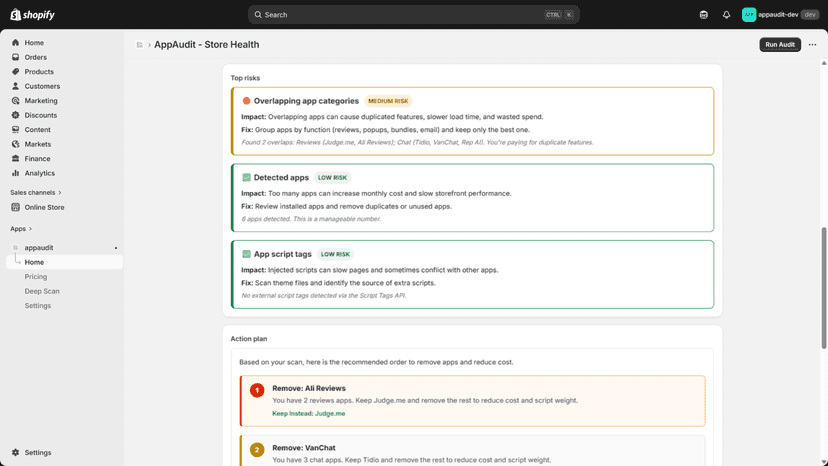Open the Settings link at bottom
828x466 pixels.
pos(38,452)
